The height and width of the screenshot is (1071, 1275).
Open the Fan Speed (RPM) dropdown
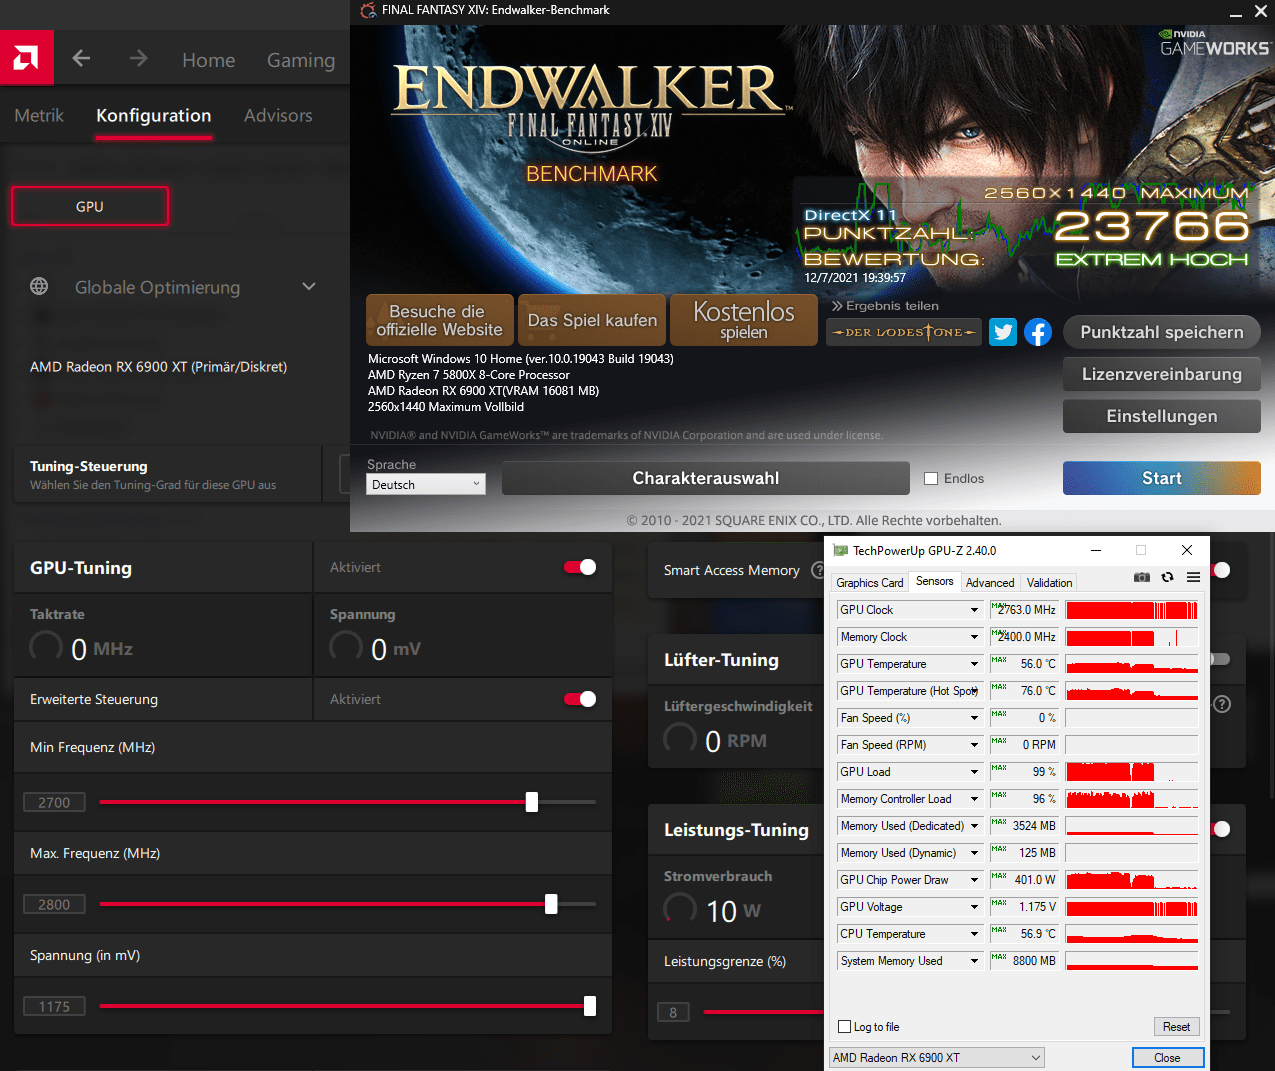click(974, 745)
